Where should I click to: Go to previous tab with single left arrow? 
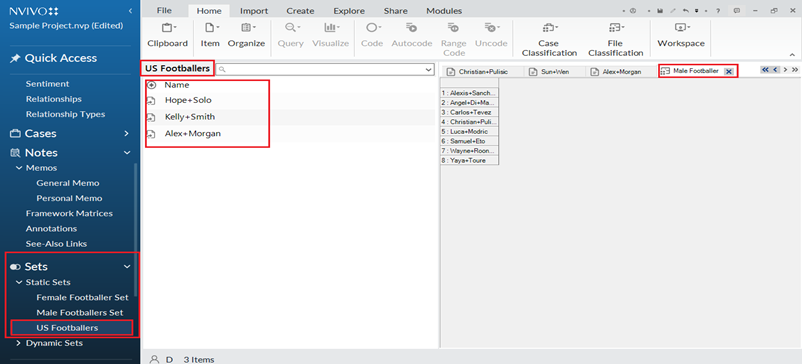click(775, 70)
